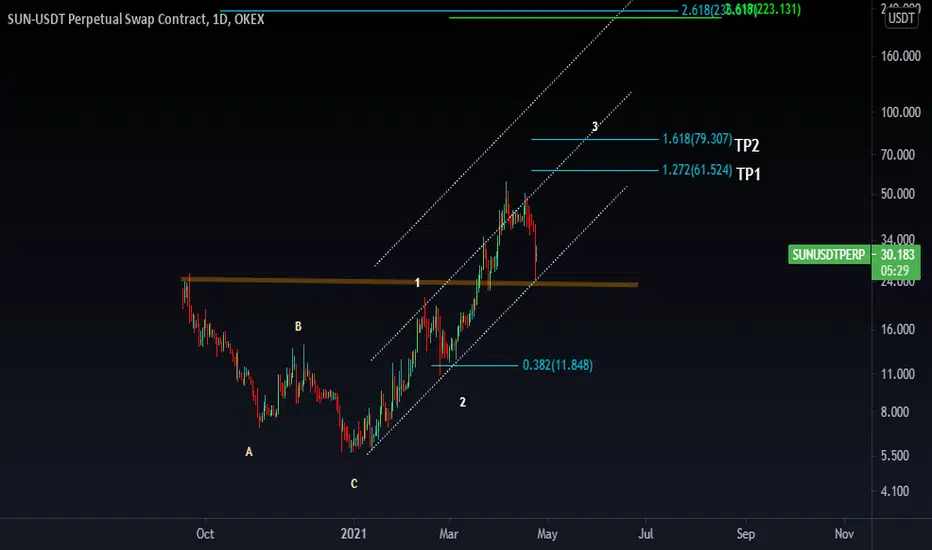
Task: Select the wave label 2 below channel
Action: (x=462, y=403)
